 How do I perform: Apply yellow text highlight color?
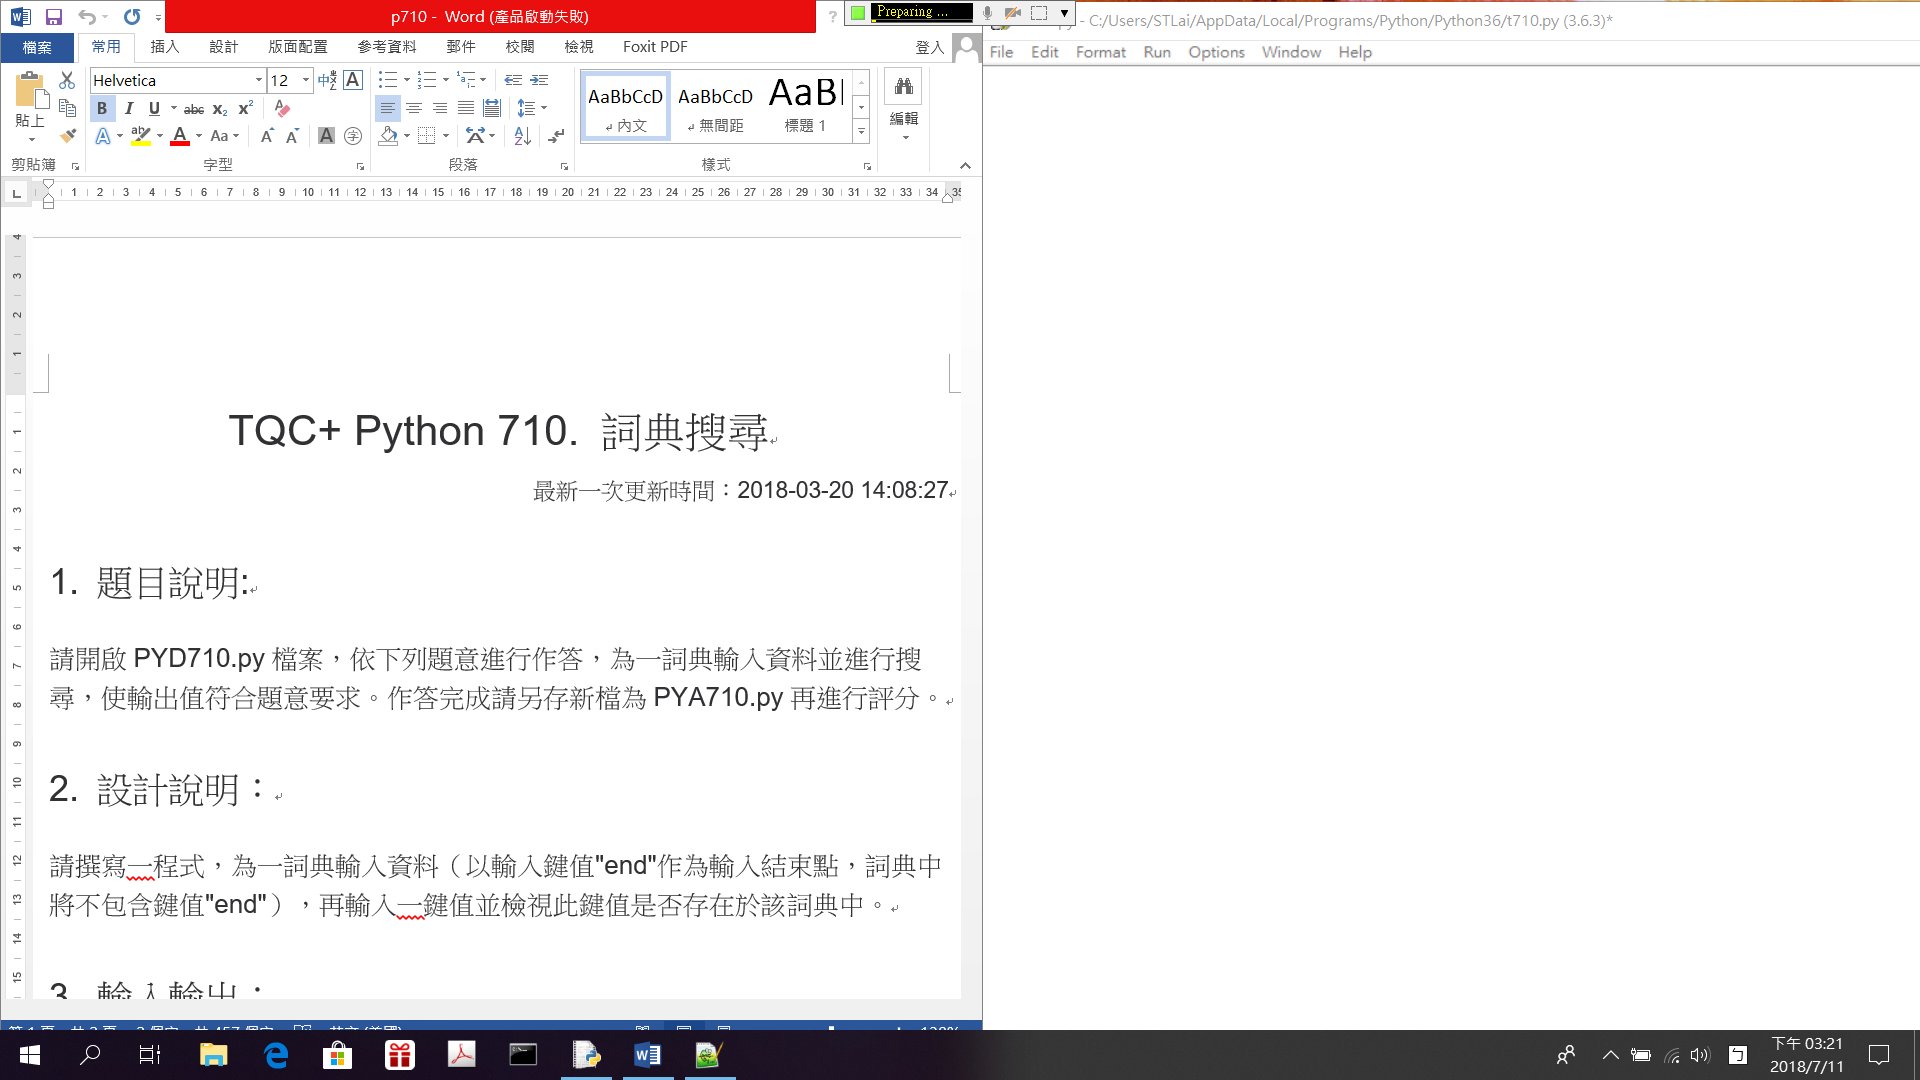coord(141,136)
